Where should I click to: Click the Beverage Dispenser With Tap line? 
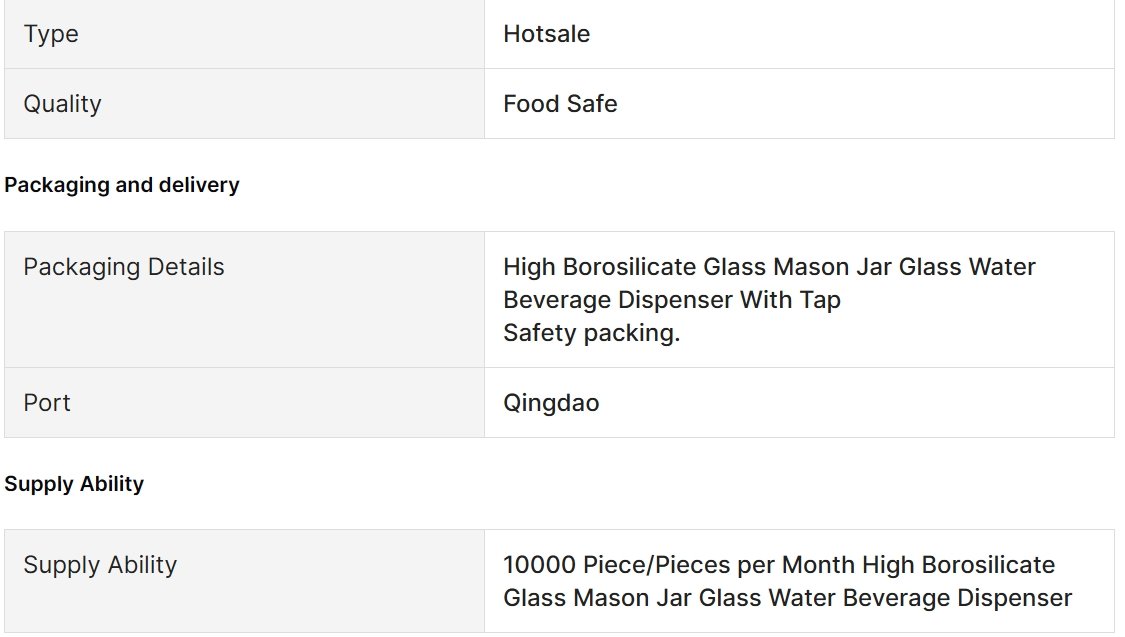pyautogui.click(x=672, y=300)
